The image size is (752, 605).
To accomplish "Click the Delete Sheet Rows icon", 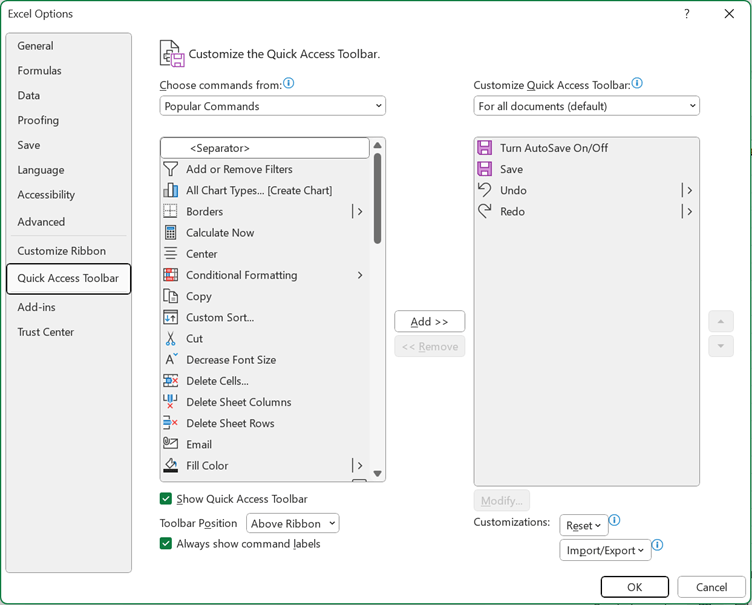I will pyautogui.click(x=170, y=423).
